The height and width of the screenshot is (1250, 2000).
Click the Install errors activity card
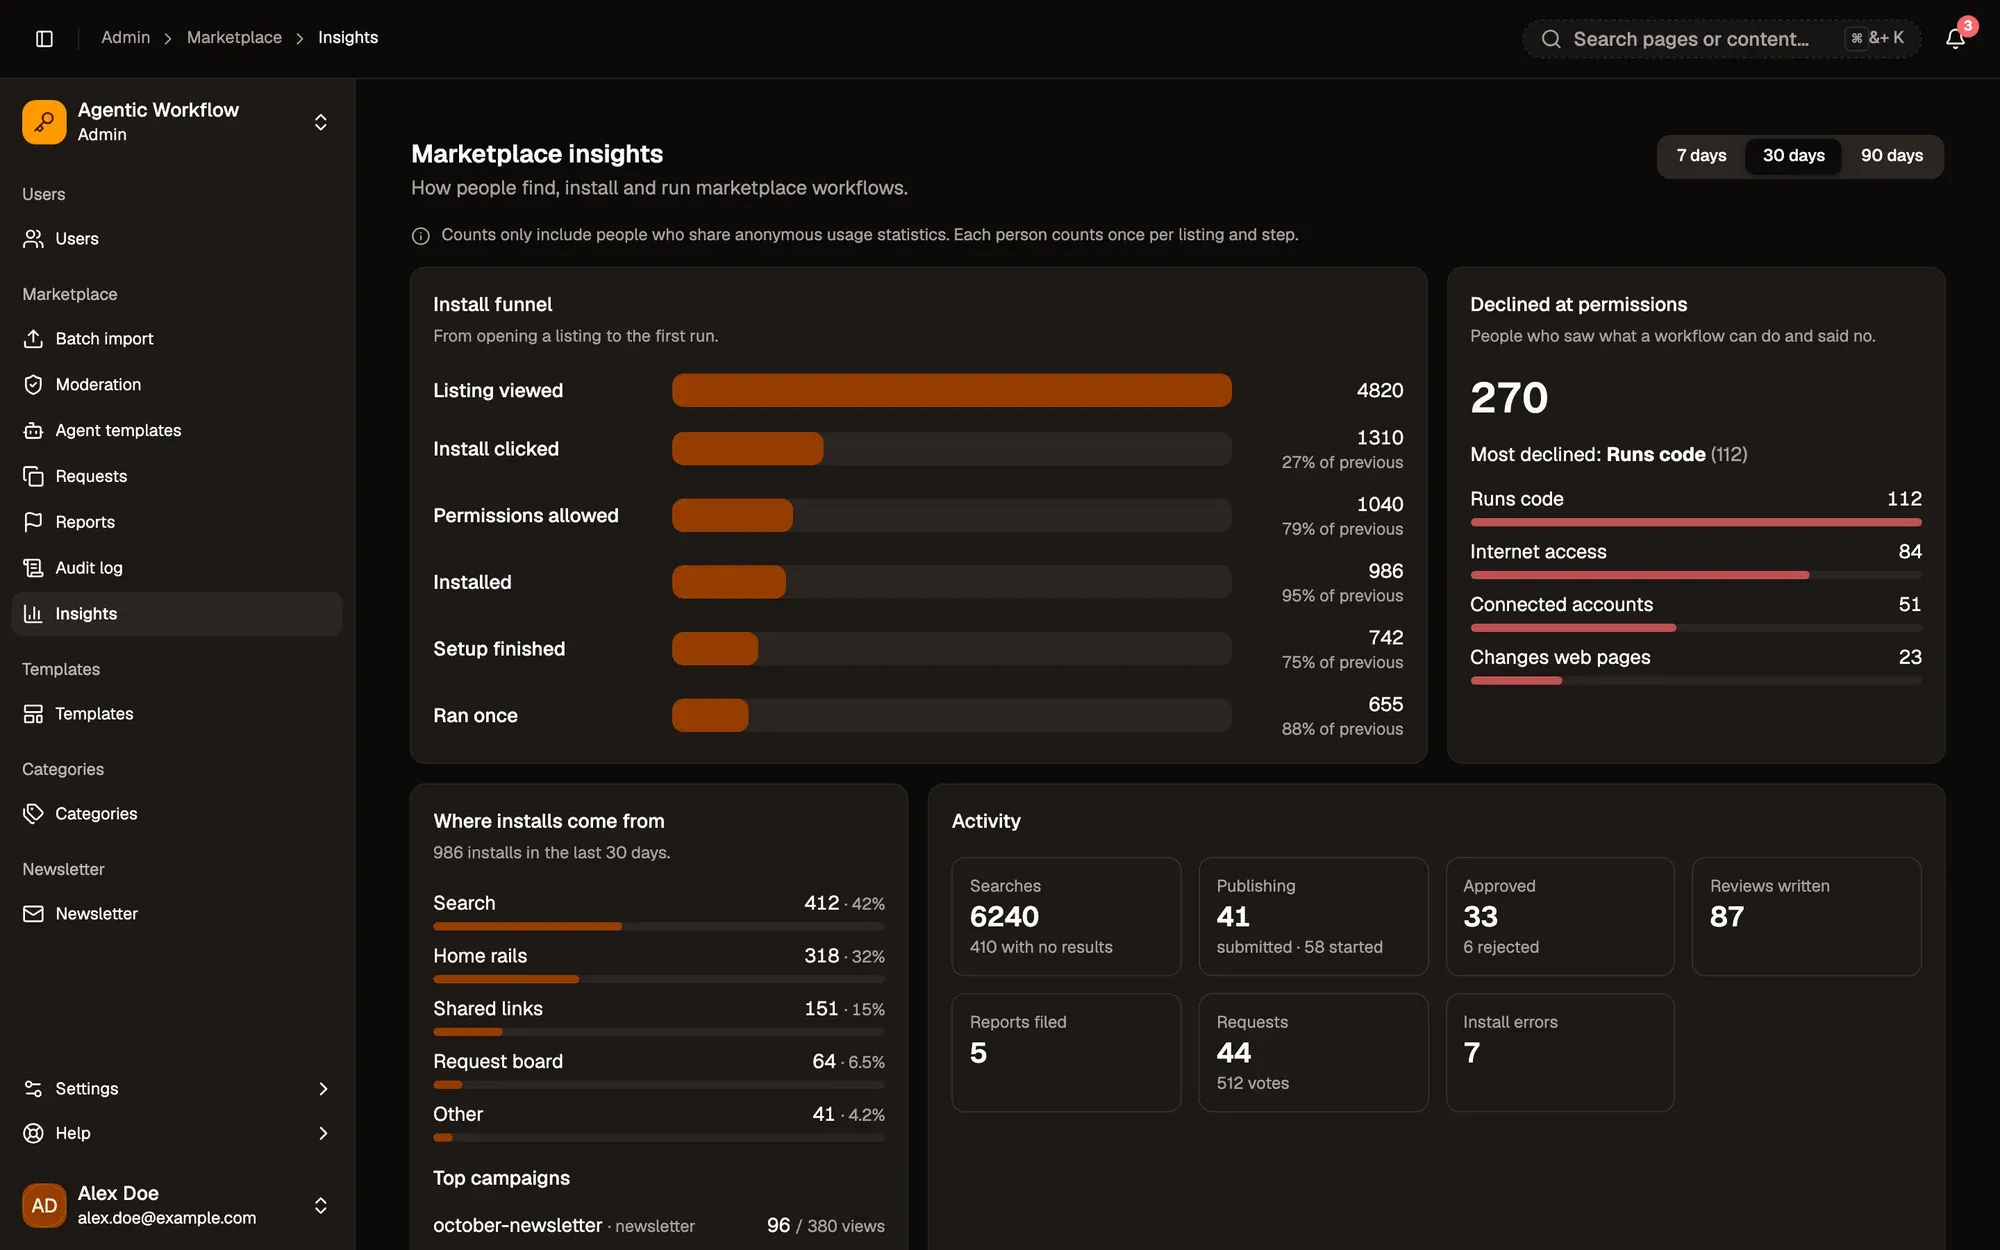click(x=1559, y=1052)
